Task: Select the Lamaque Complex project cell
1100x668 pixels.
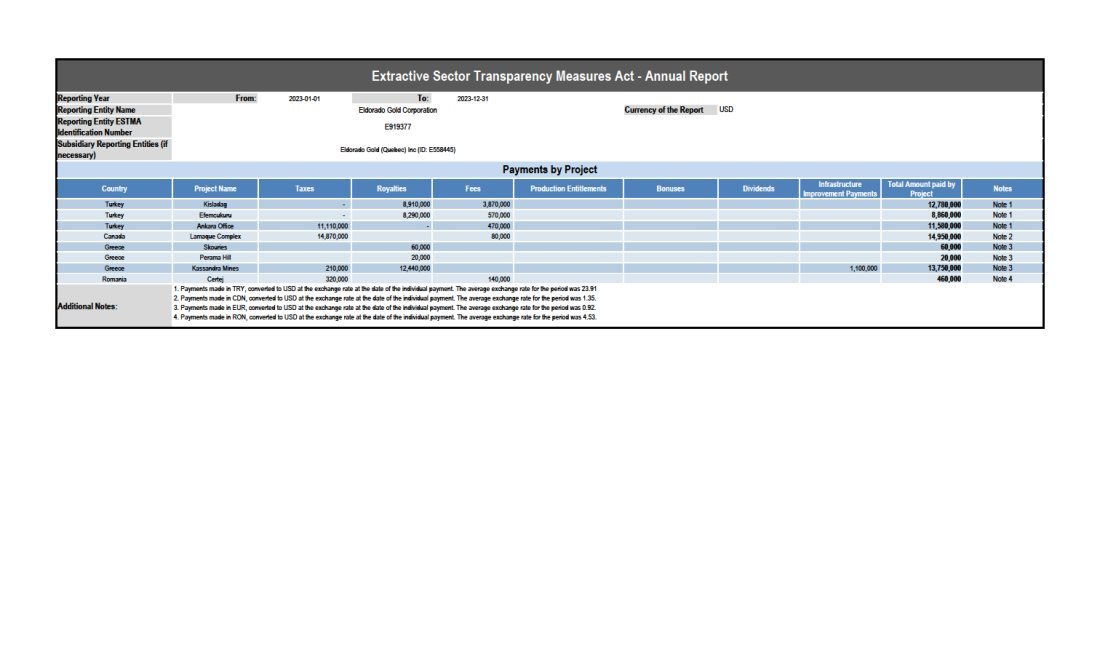Action: pyautogui.click(x=215, y=236)
